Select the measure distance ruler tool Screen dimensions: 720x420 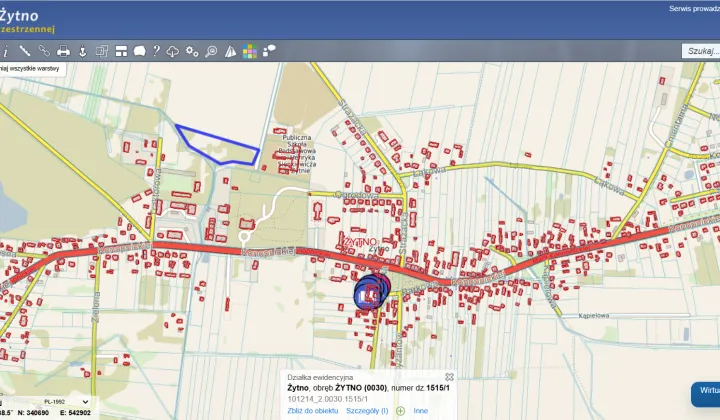point(25,51)
